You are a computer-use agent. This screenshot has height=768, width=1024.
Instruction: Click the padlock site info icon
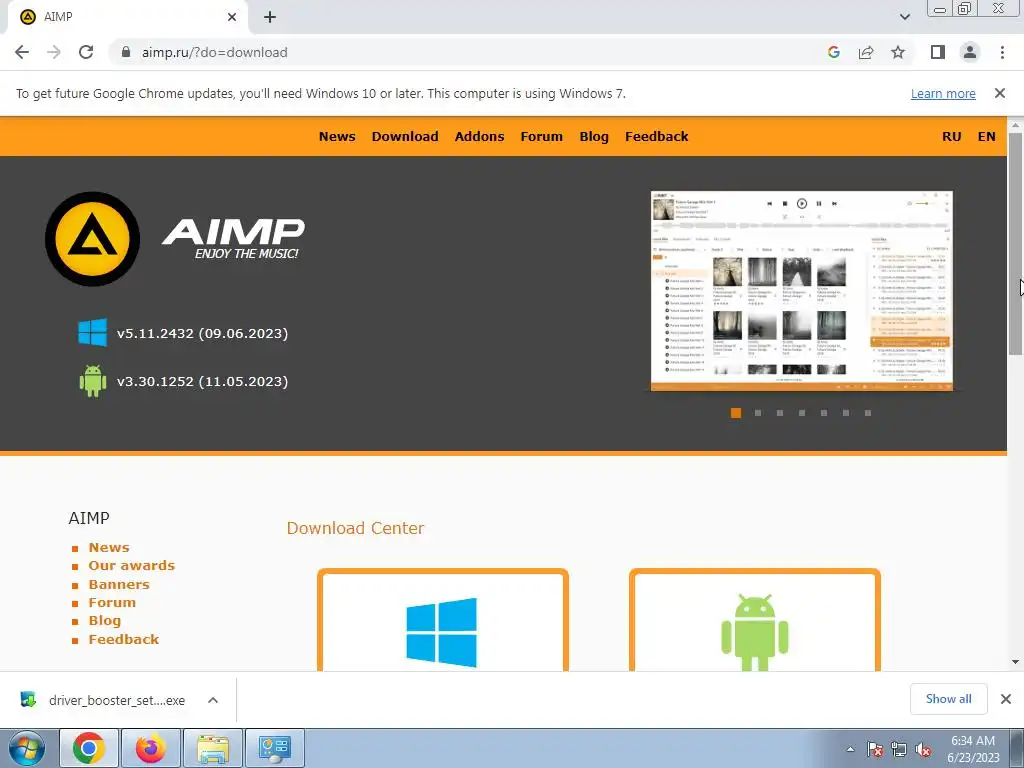pos(126,52)
